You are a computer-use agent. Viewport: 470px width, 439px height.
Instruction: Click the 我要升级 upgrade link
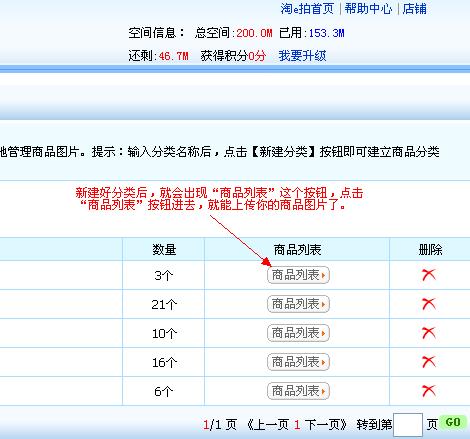coord(302,56)
